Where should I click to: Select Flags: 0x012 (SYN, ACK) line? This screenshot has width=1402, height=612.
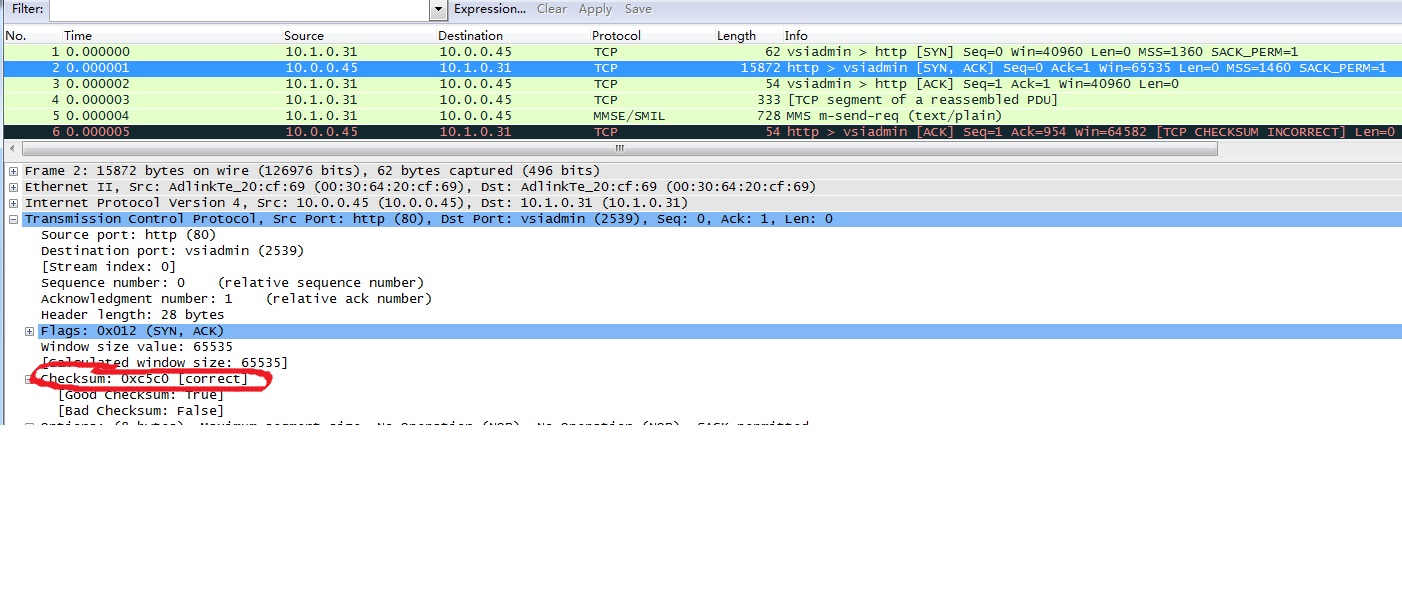(132, 331)
